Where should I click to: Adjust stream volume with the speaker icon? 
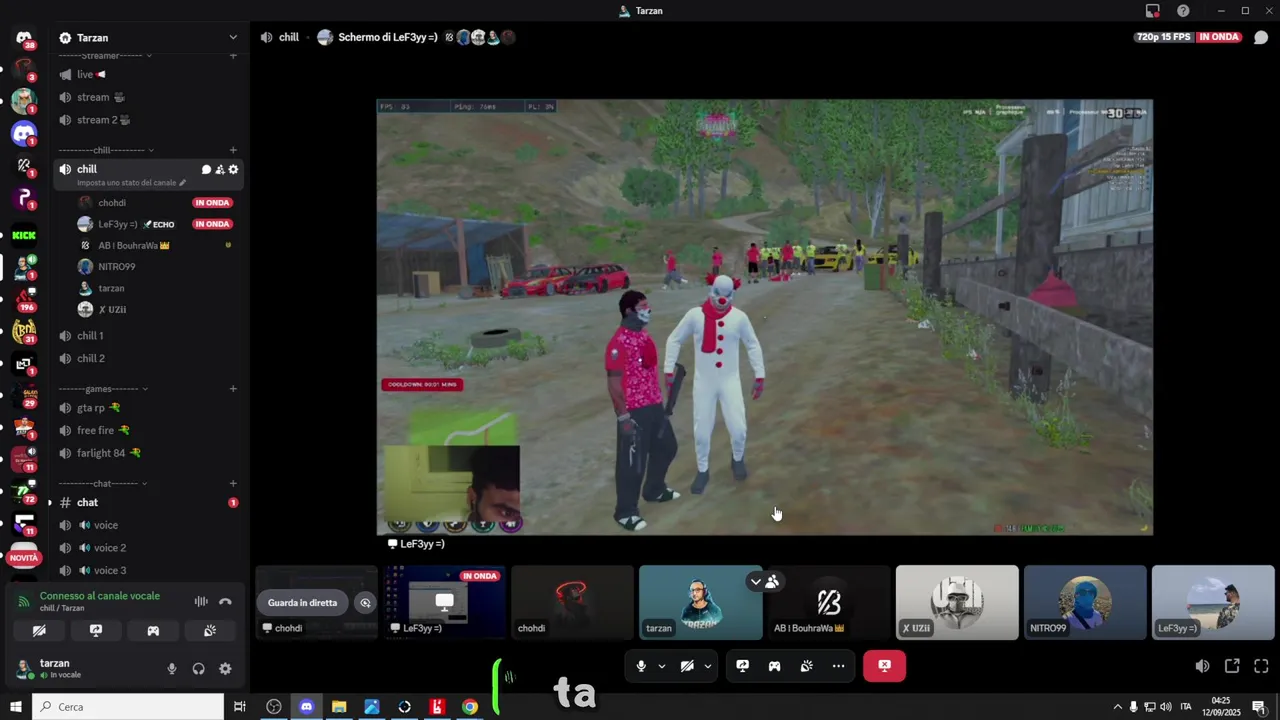[1202, 666]
